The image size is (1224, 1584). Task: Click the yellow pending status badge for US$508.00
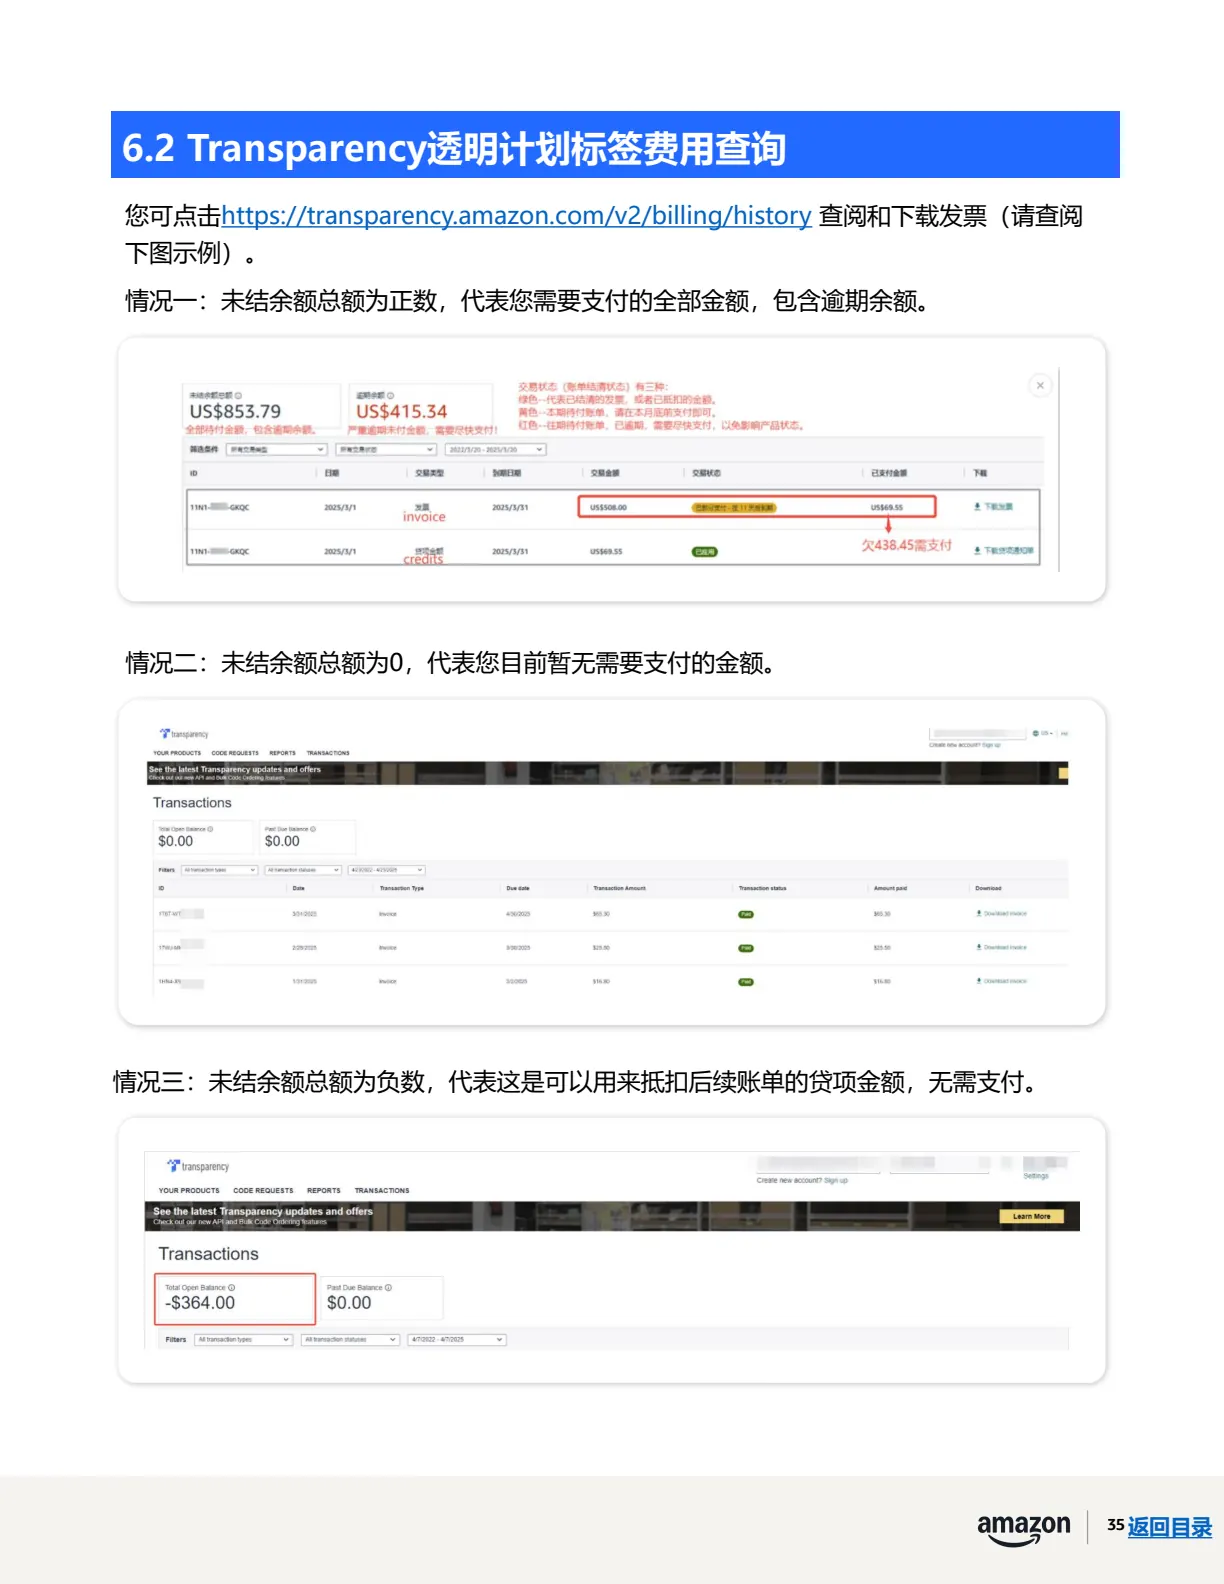click(x=734, y=508)
